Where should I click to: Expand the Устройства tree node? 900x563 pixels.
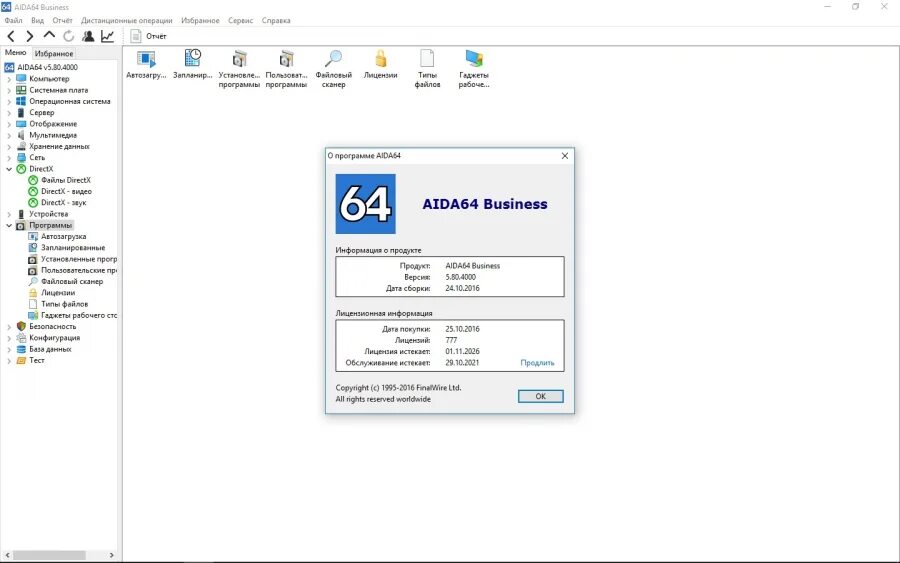click(x=9, y=214)
